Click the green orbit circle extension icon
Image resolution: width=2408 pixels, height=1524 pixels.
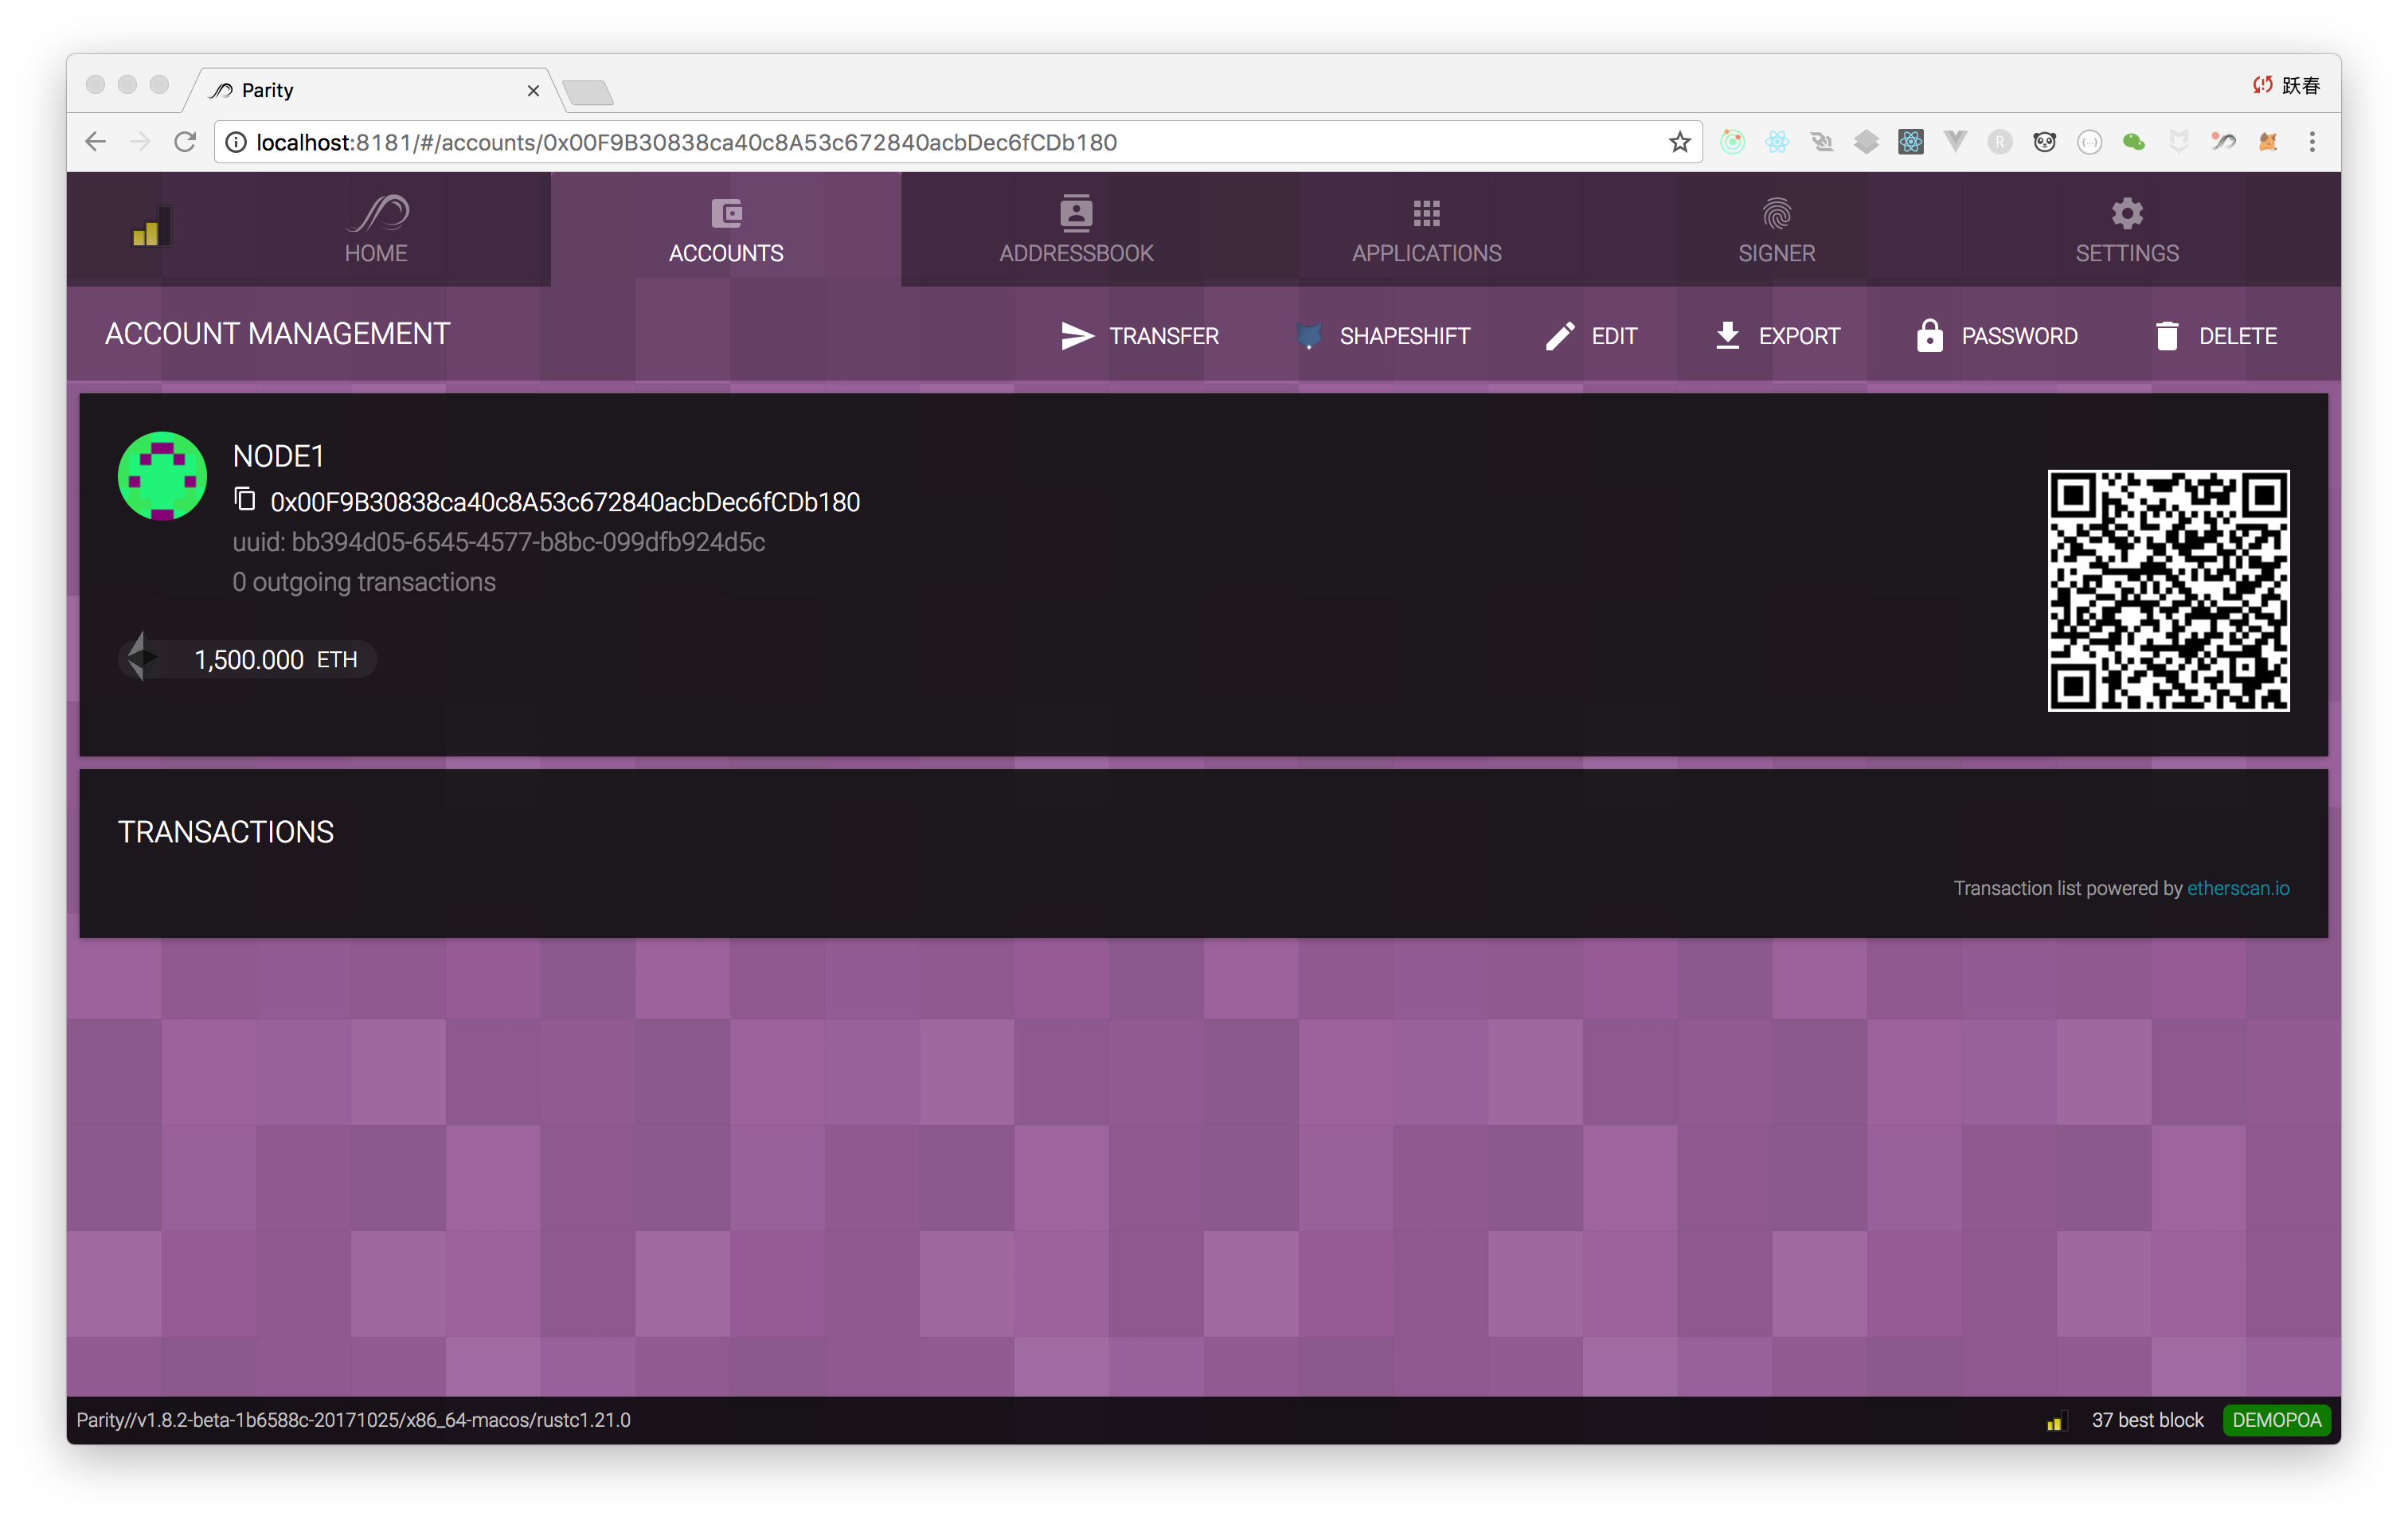coord(1732,142)
